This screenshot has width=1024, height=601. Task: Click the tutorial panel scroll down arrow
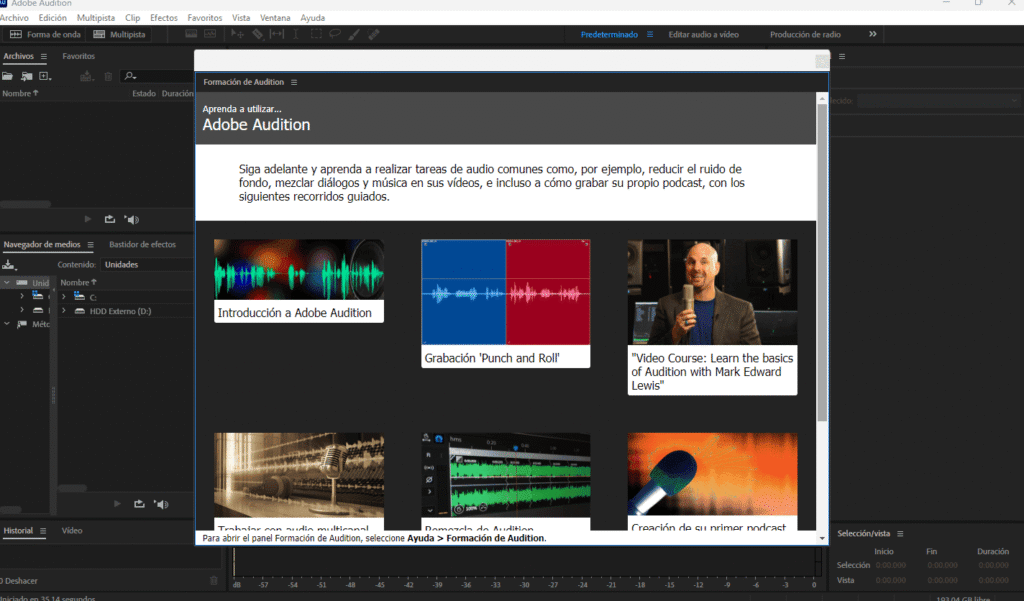[822, 538]
